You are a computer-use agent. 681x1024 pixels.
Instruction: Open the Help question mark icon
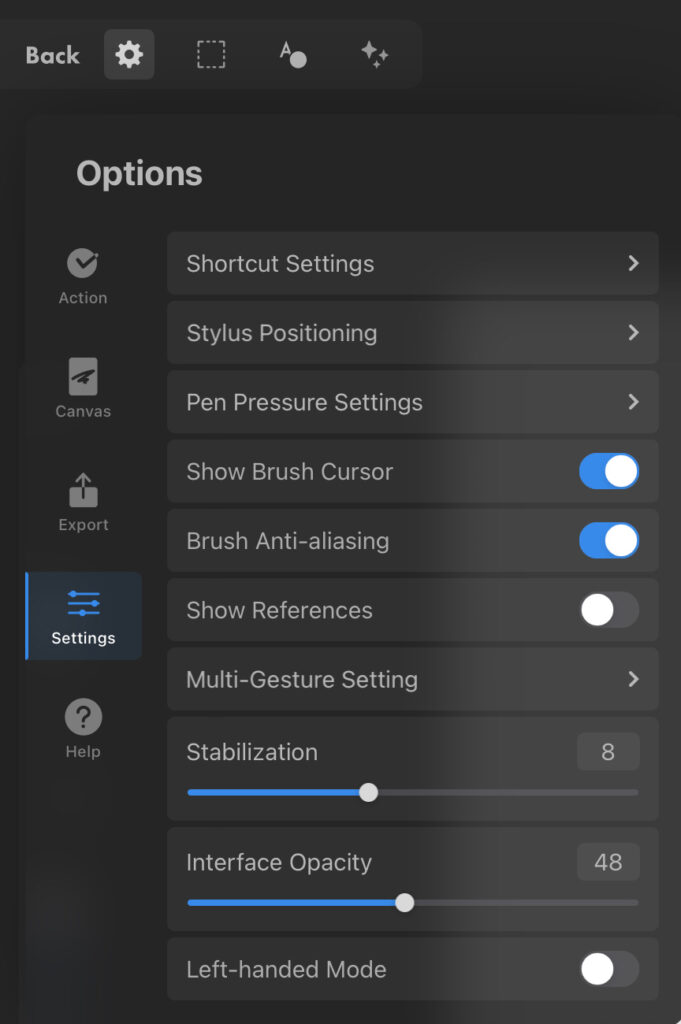point(83,717)
